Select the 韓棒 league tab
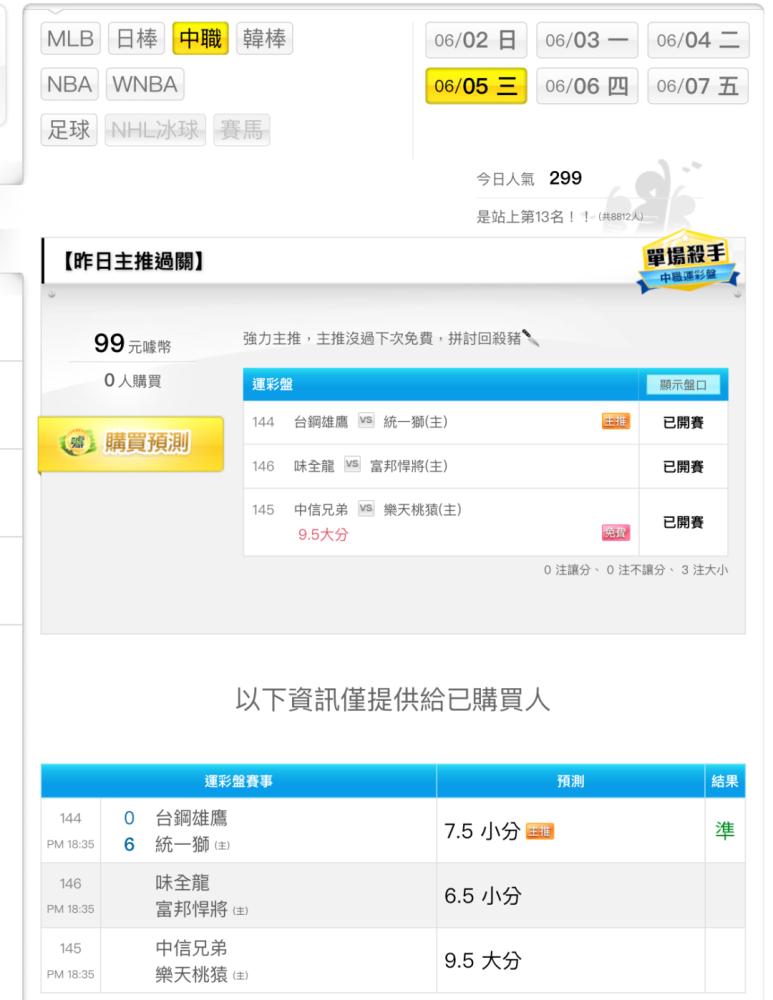This screenshot has height=1000, width=773. coord(264,38)
